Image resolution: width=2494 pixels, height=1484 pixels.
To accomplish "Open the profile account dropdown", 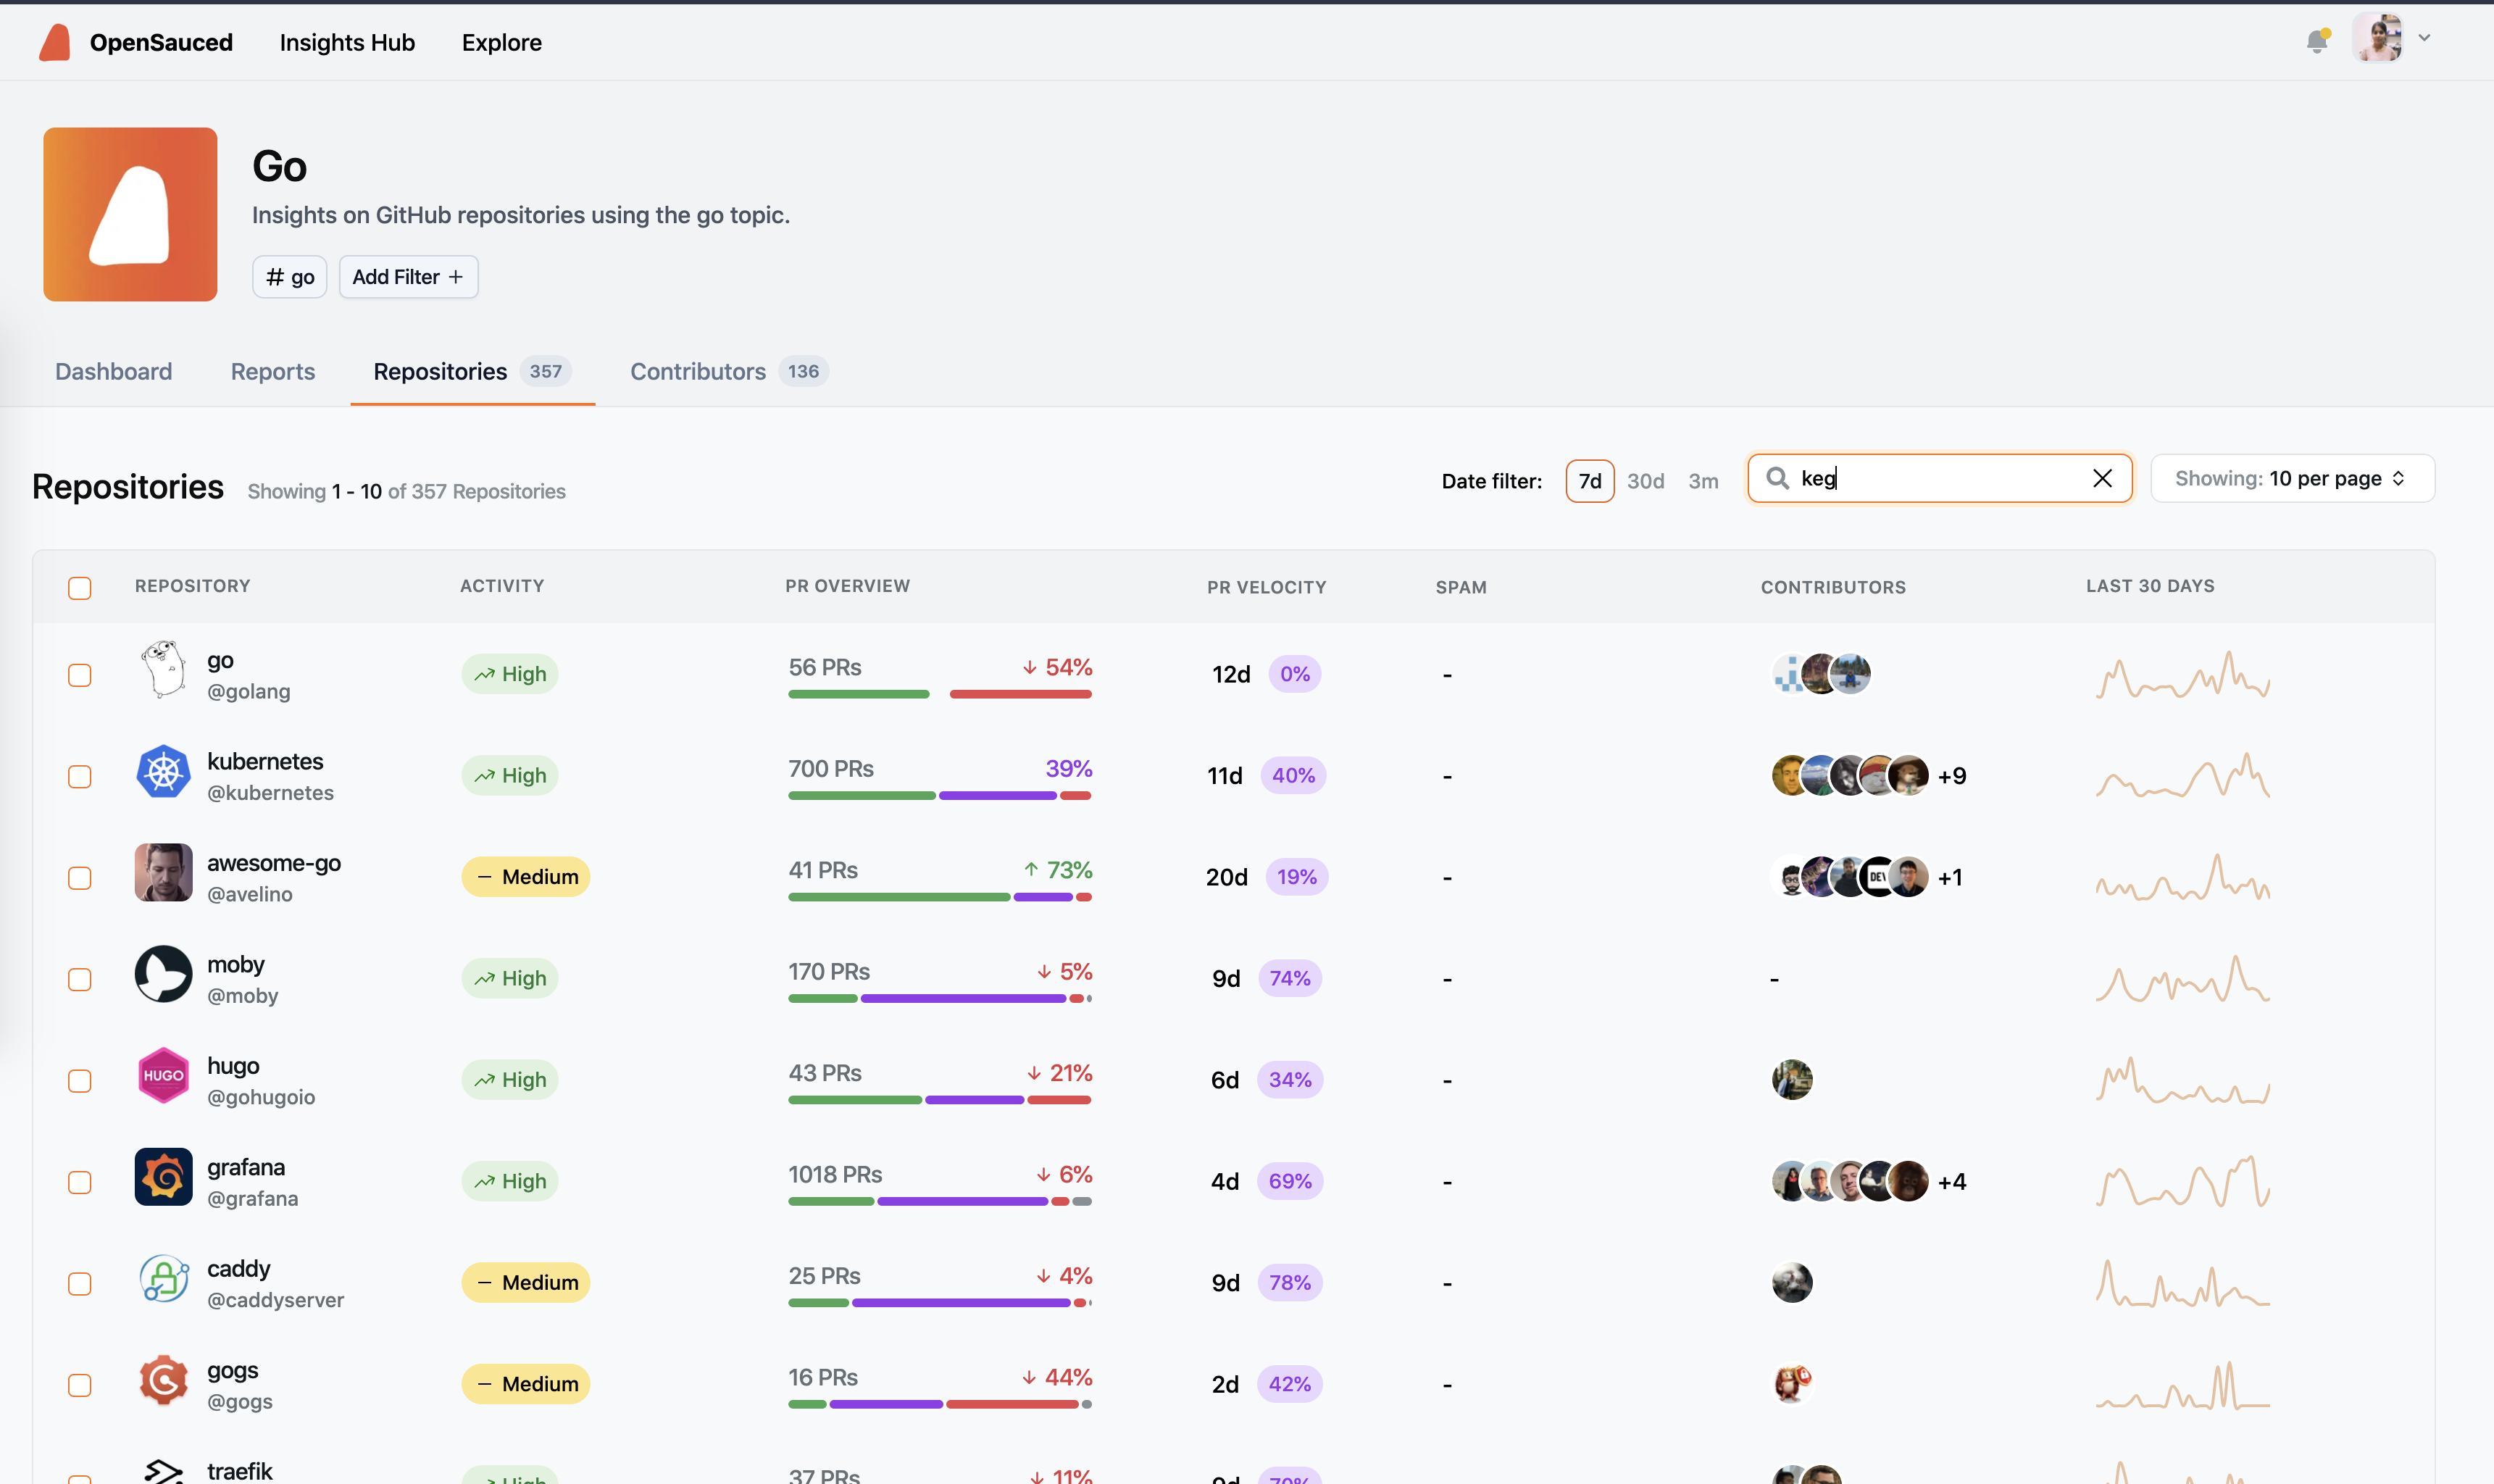I will click(2380, 41).
